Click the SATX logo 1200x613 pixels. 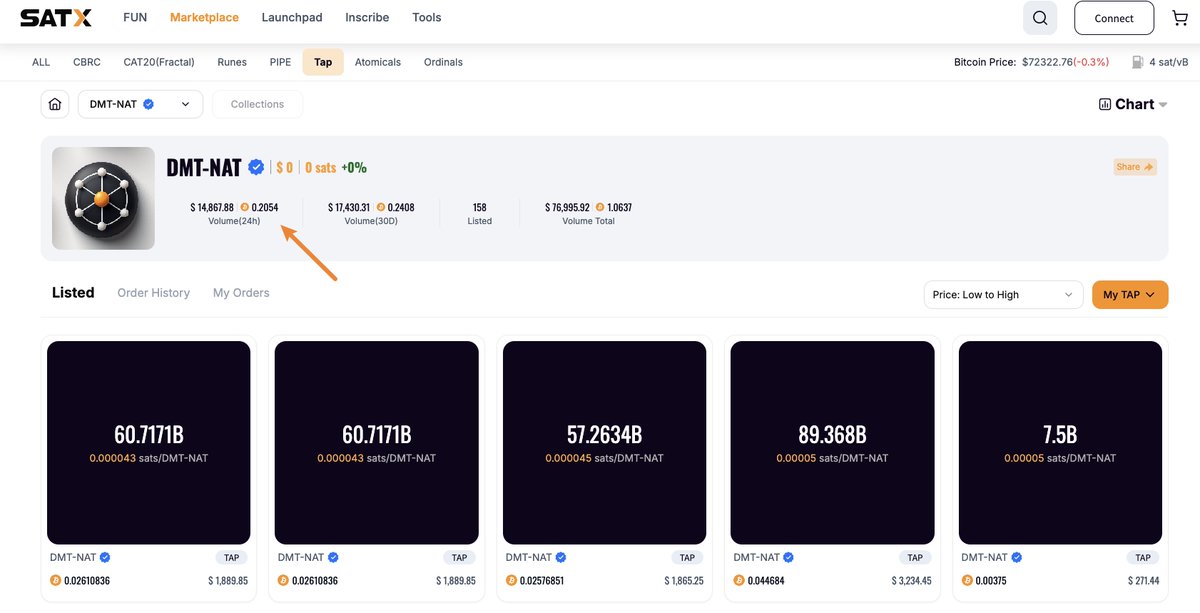point(56,18)
